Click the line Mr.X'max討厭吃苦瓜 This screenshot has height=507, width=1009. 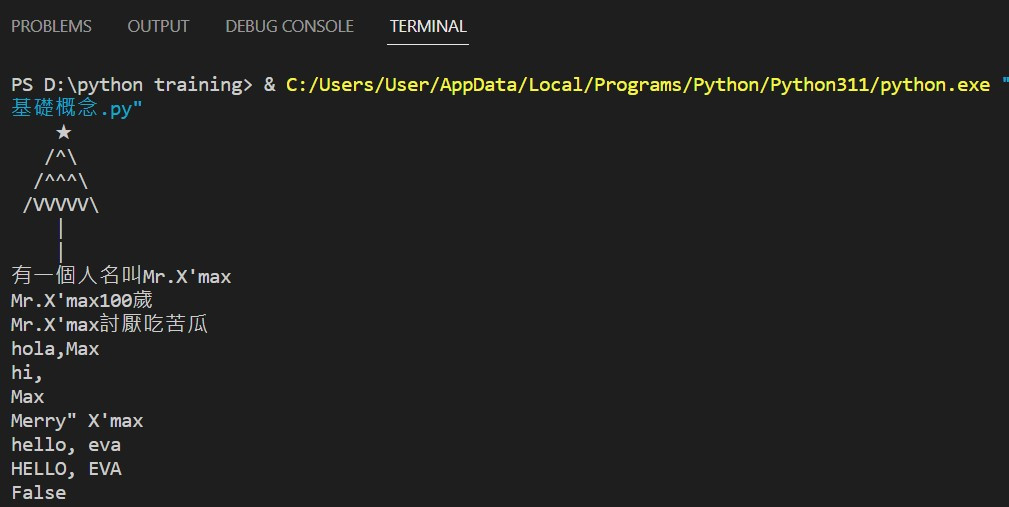pyautogui.click(x=110, y=324)
